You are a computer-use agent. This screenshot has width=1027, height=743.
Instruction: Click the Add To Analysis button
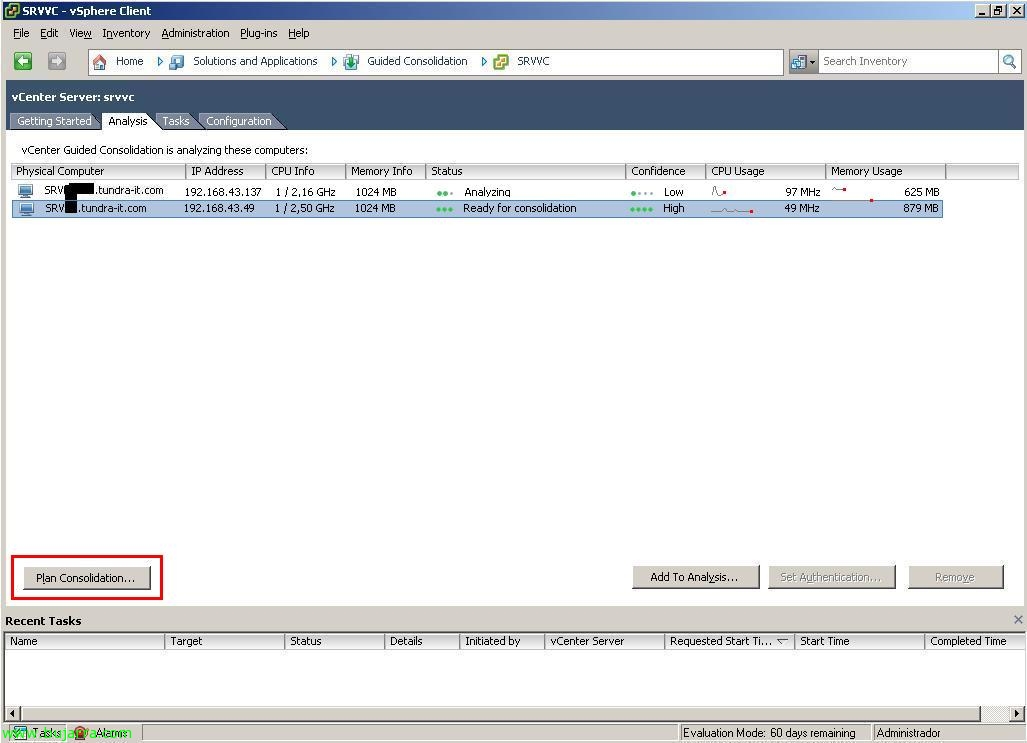pyautogui.click(x=695, y=577)
